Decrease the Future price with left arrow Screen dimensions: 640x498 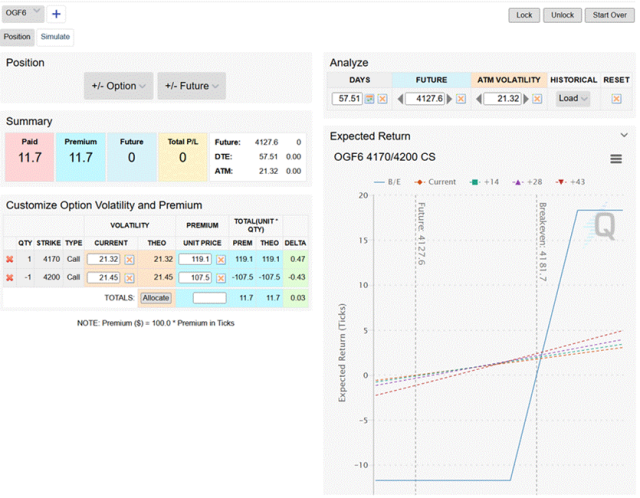[399, 99]
